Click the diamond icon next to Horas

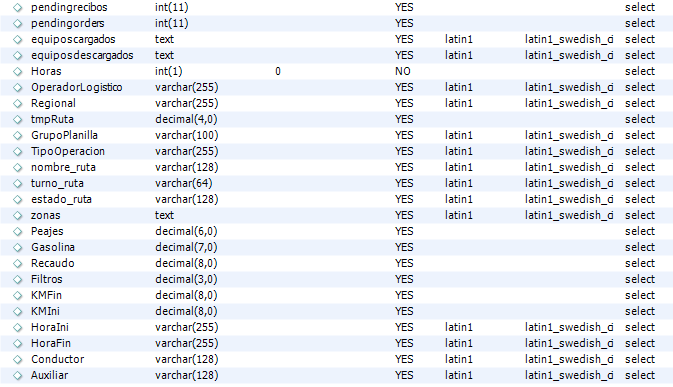pos(18,72)
